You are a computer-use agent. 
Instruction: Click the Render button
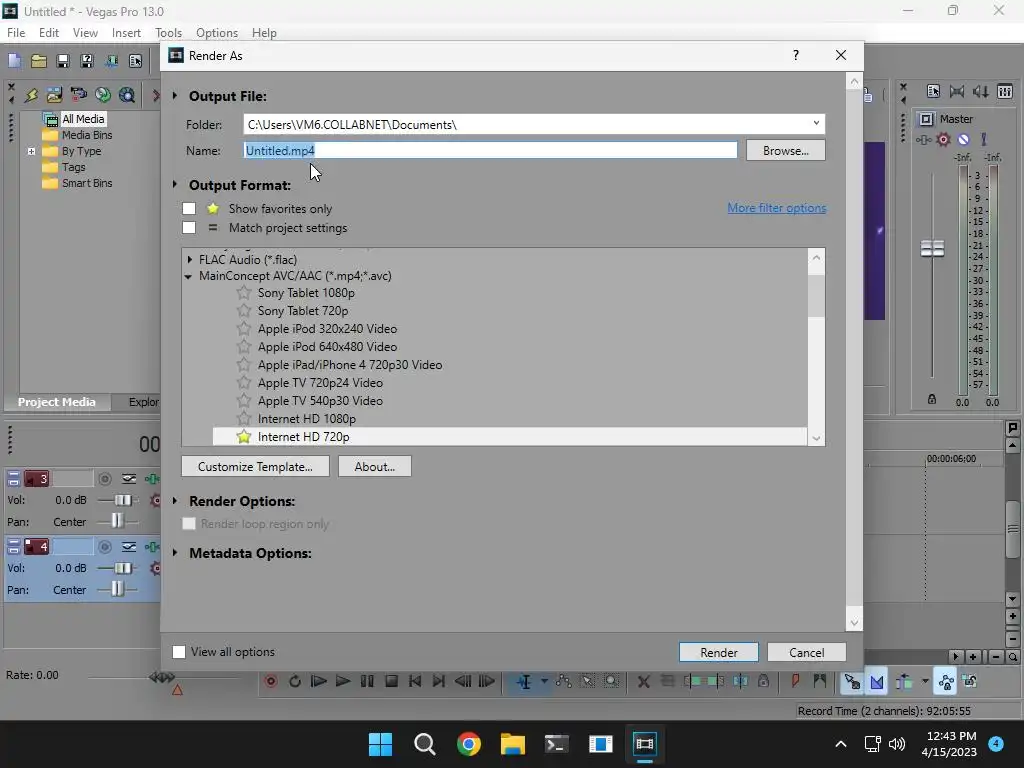click(718, 652)
